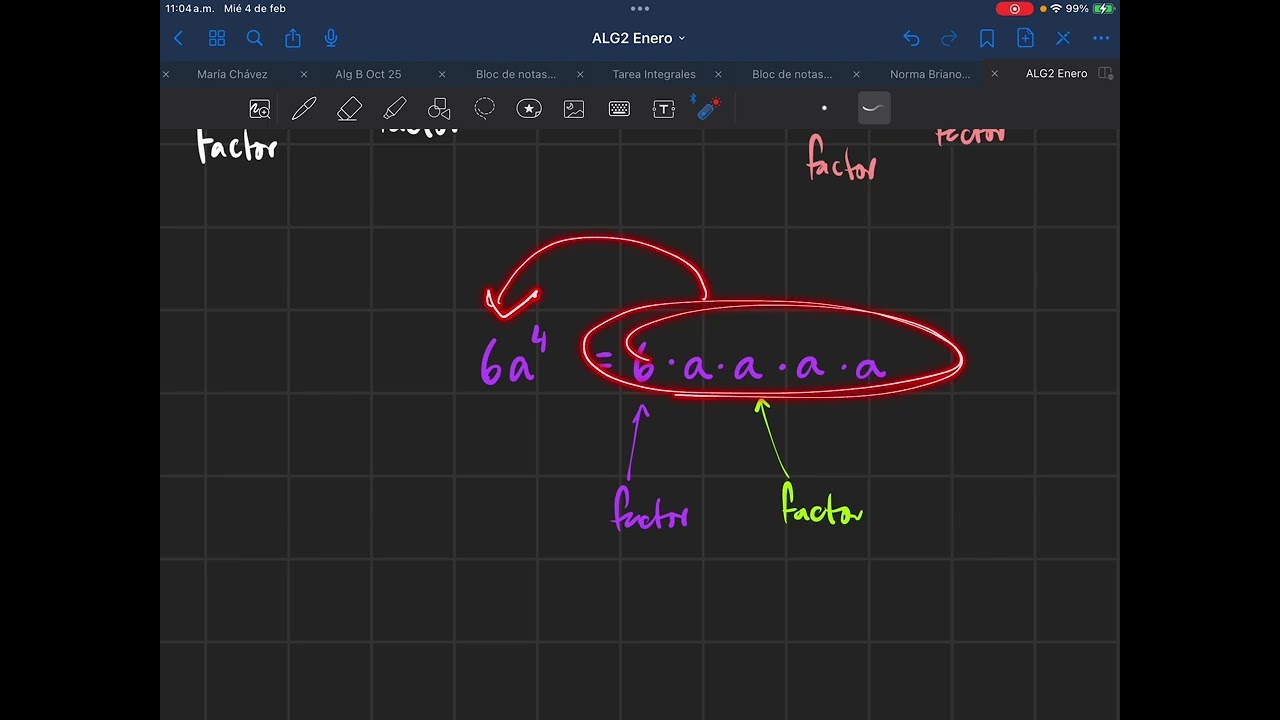Undo the last stroke

[911, 38]
